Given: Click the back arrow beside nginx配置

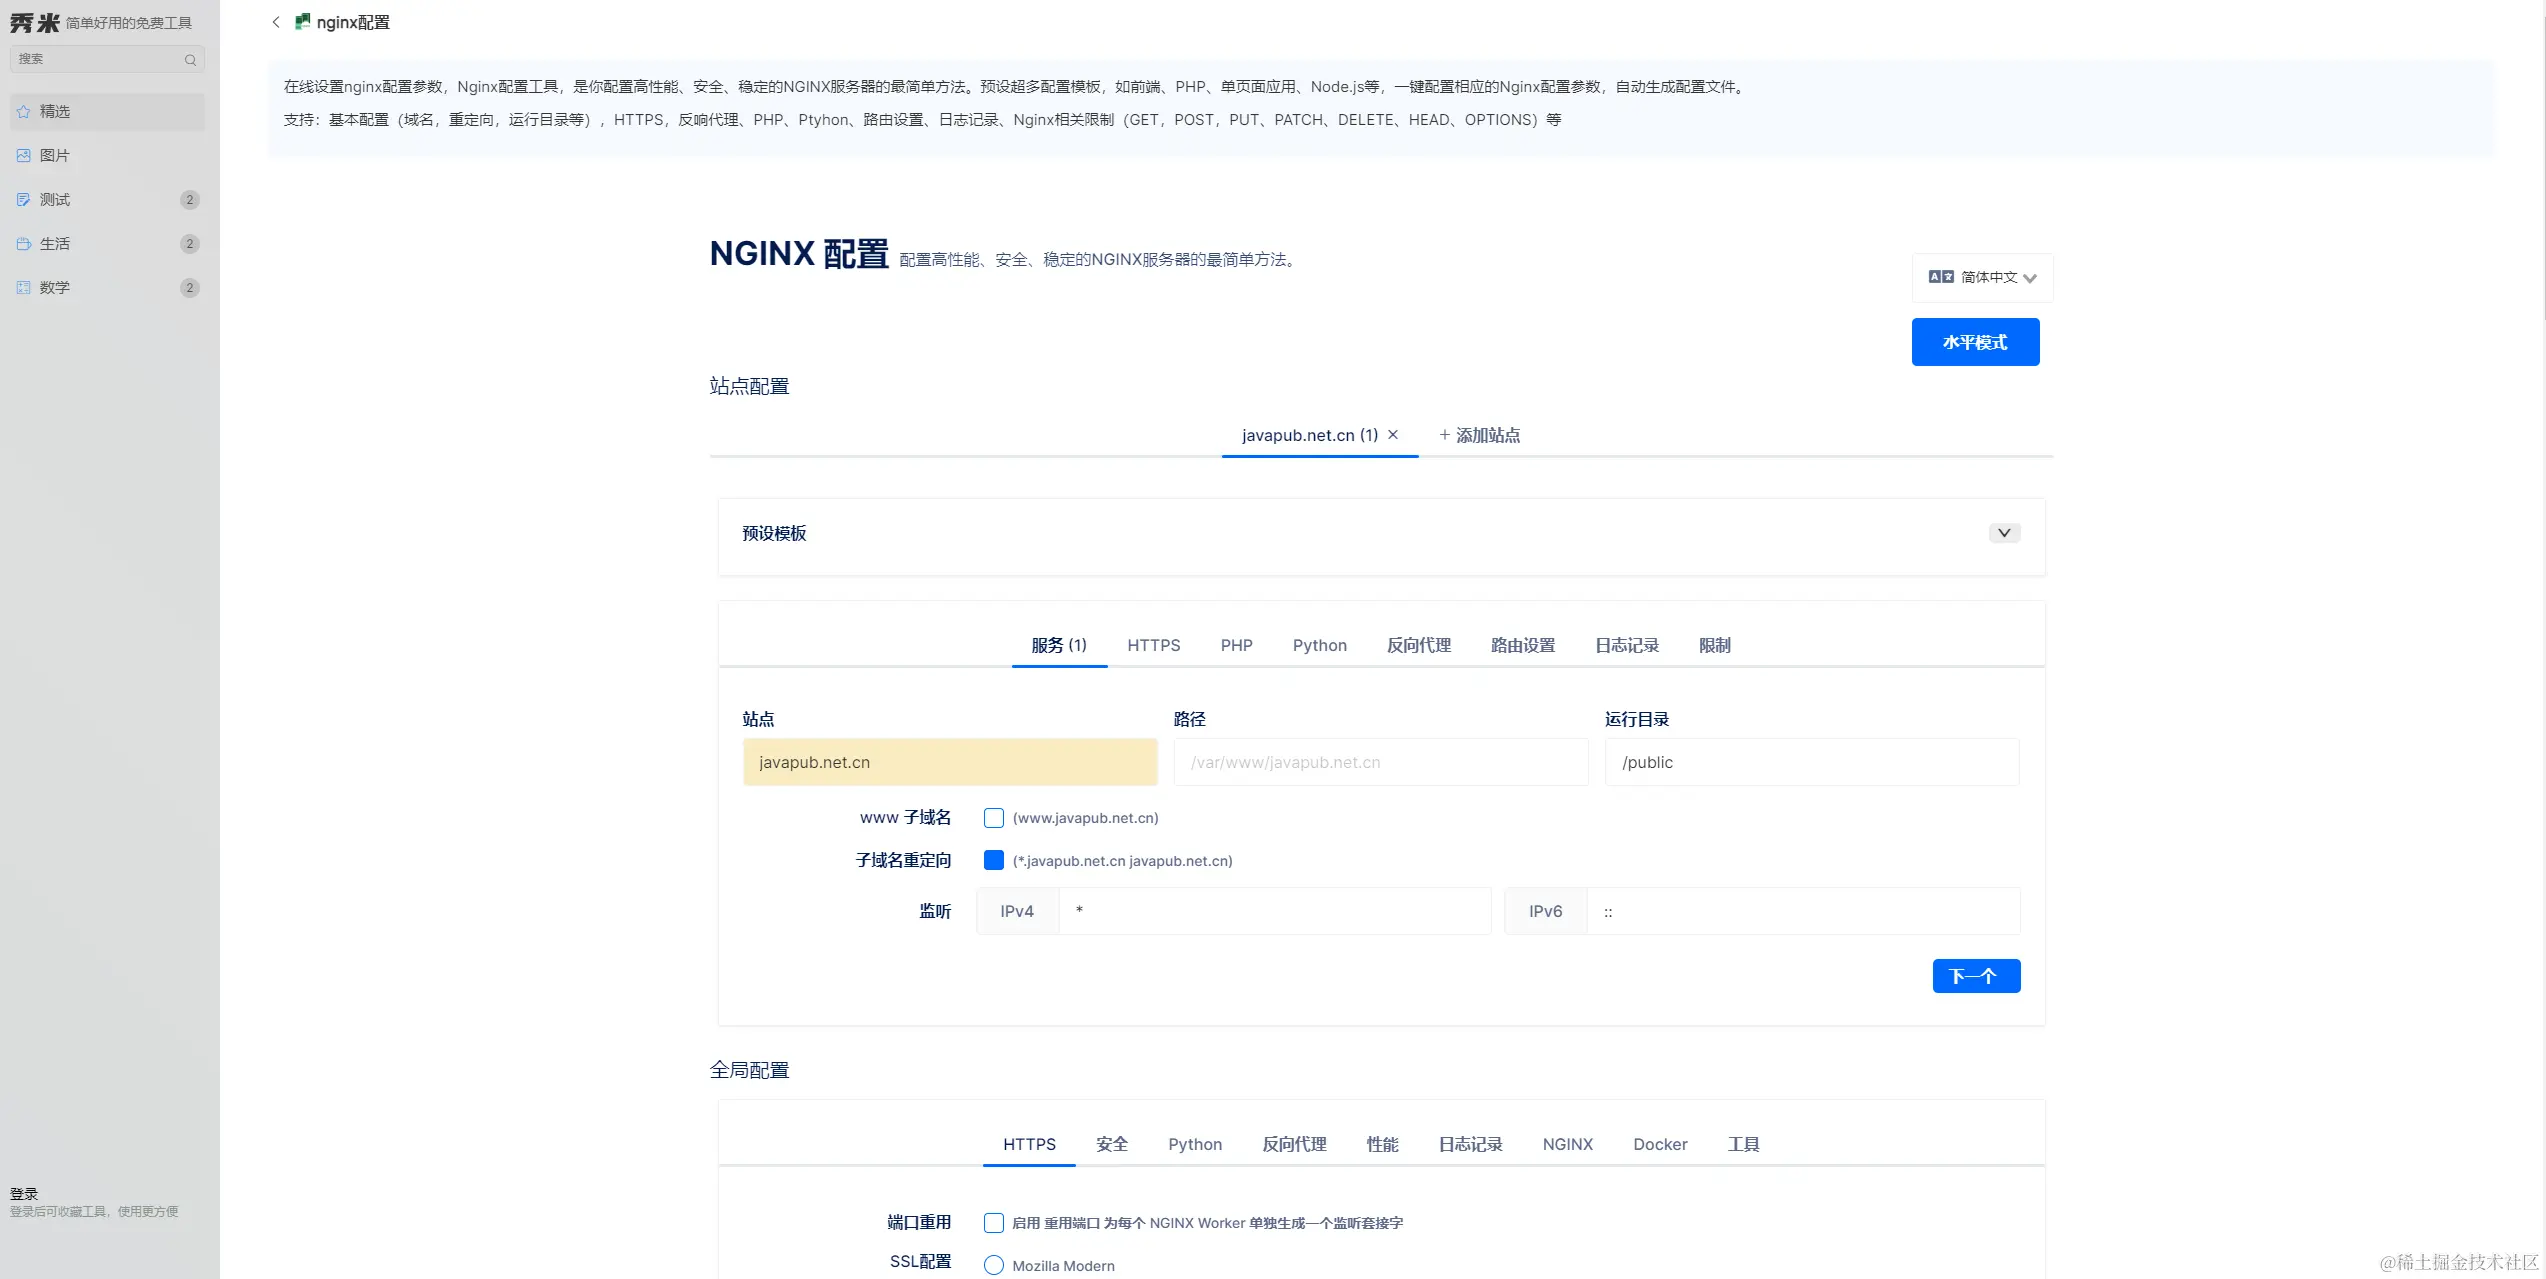Looking at the screenshot, I should (276, 22).
